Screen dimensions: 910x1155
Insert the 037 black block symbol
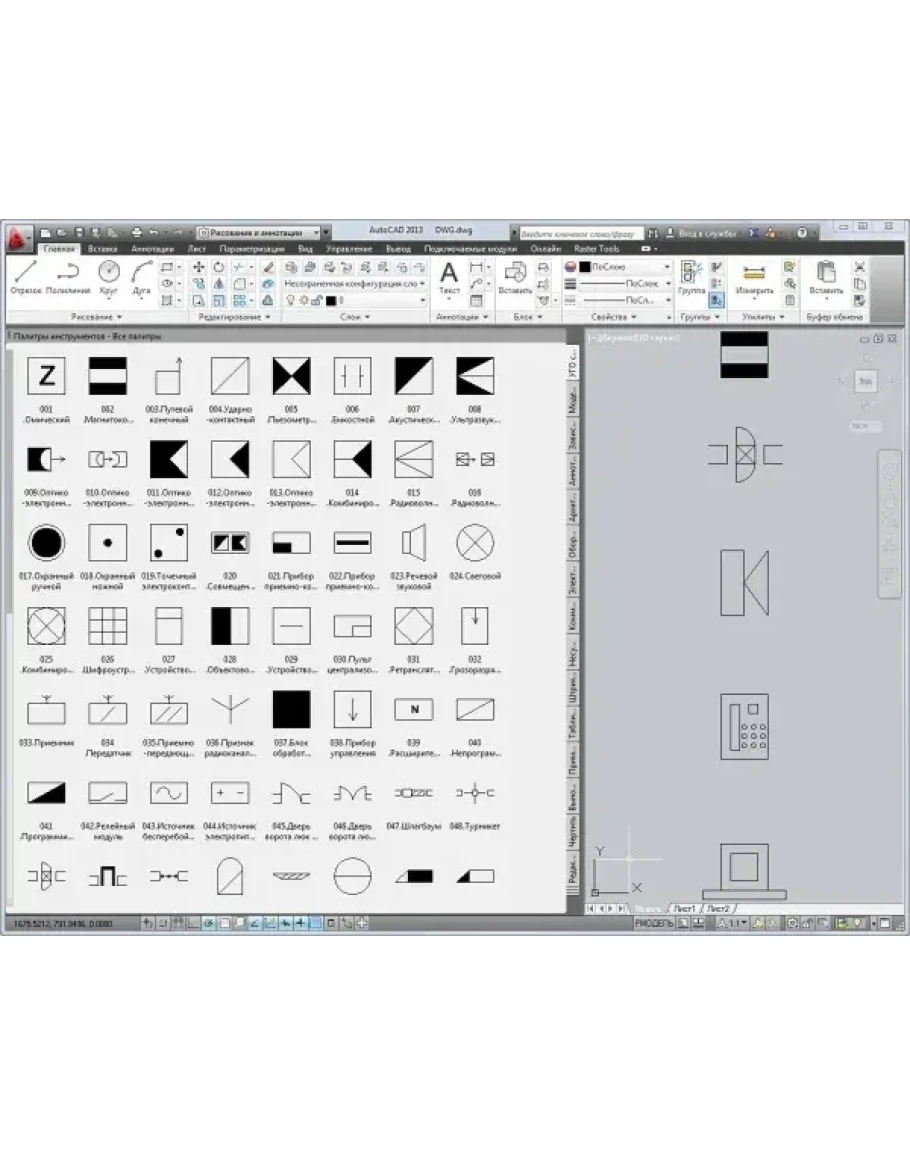click(x=291, y=709)
